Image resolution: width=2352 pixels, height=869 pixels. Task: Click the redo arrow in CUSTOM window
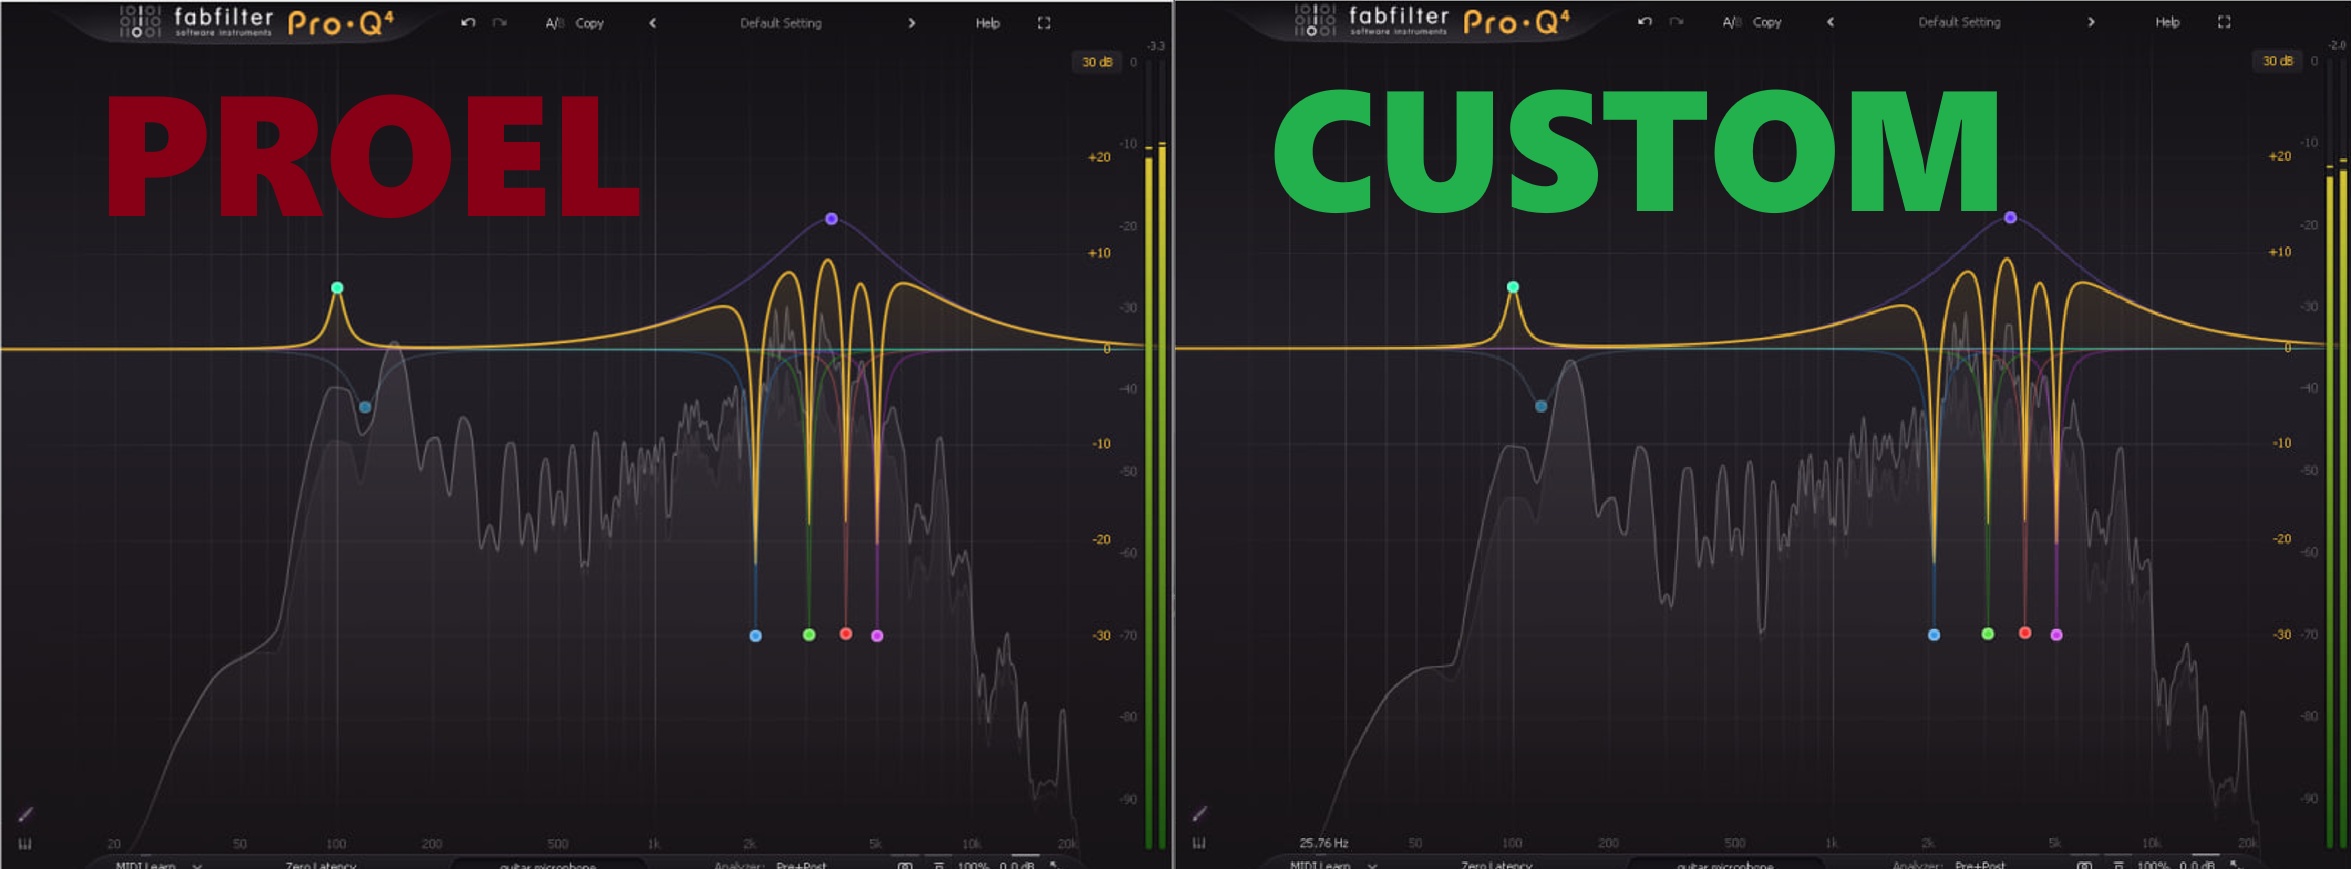(x=1676, y=22)
